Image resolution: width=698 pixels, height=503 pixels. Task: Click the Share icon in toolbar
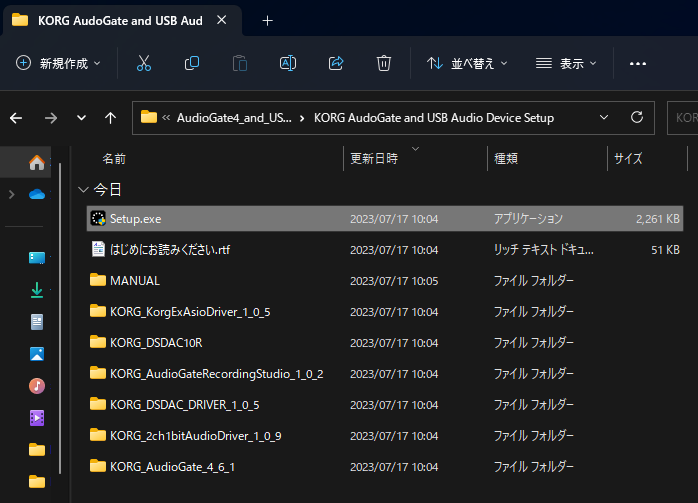coord(336,63)
